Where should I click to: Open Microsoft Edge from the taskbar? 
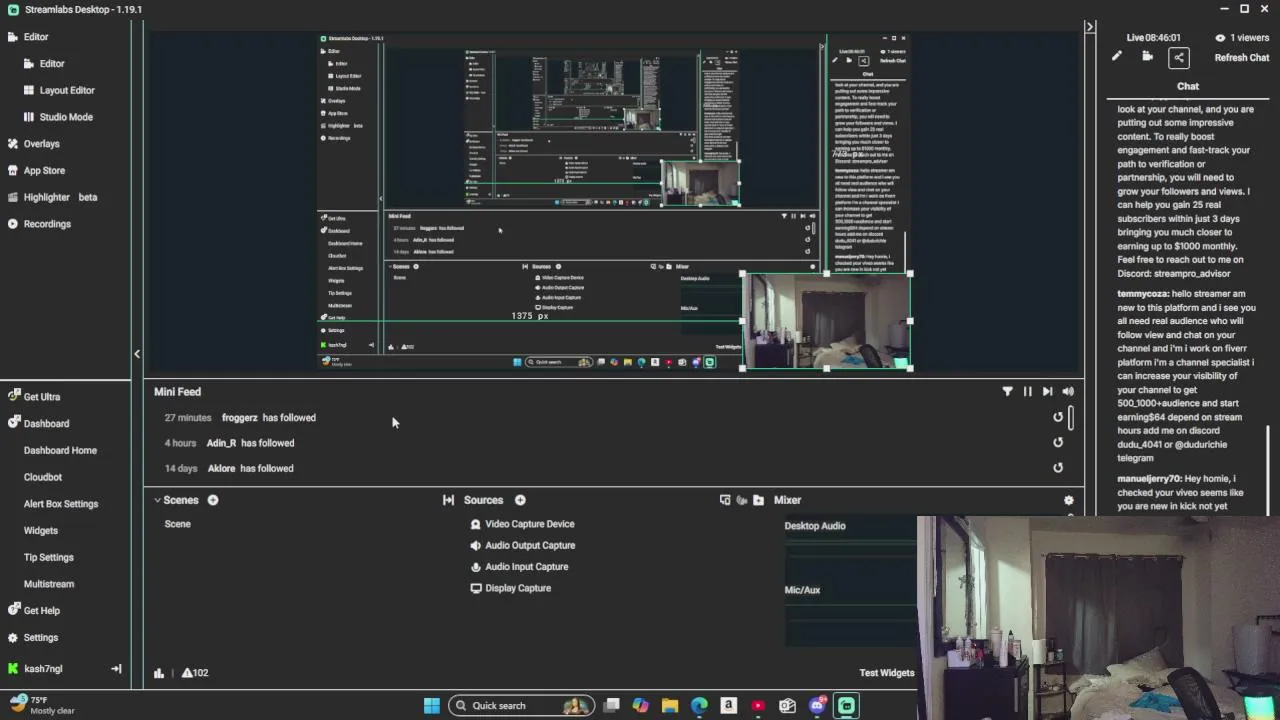coord(699,706)
